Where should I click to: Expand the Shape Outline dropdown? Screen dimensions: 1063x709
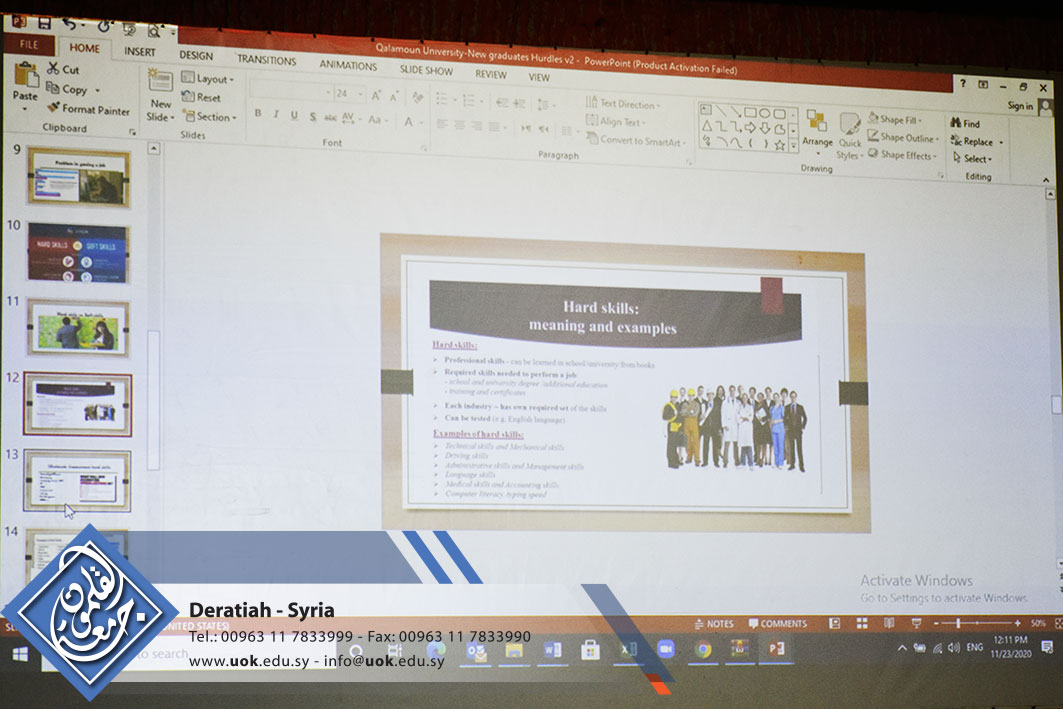[903, 137]
